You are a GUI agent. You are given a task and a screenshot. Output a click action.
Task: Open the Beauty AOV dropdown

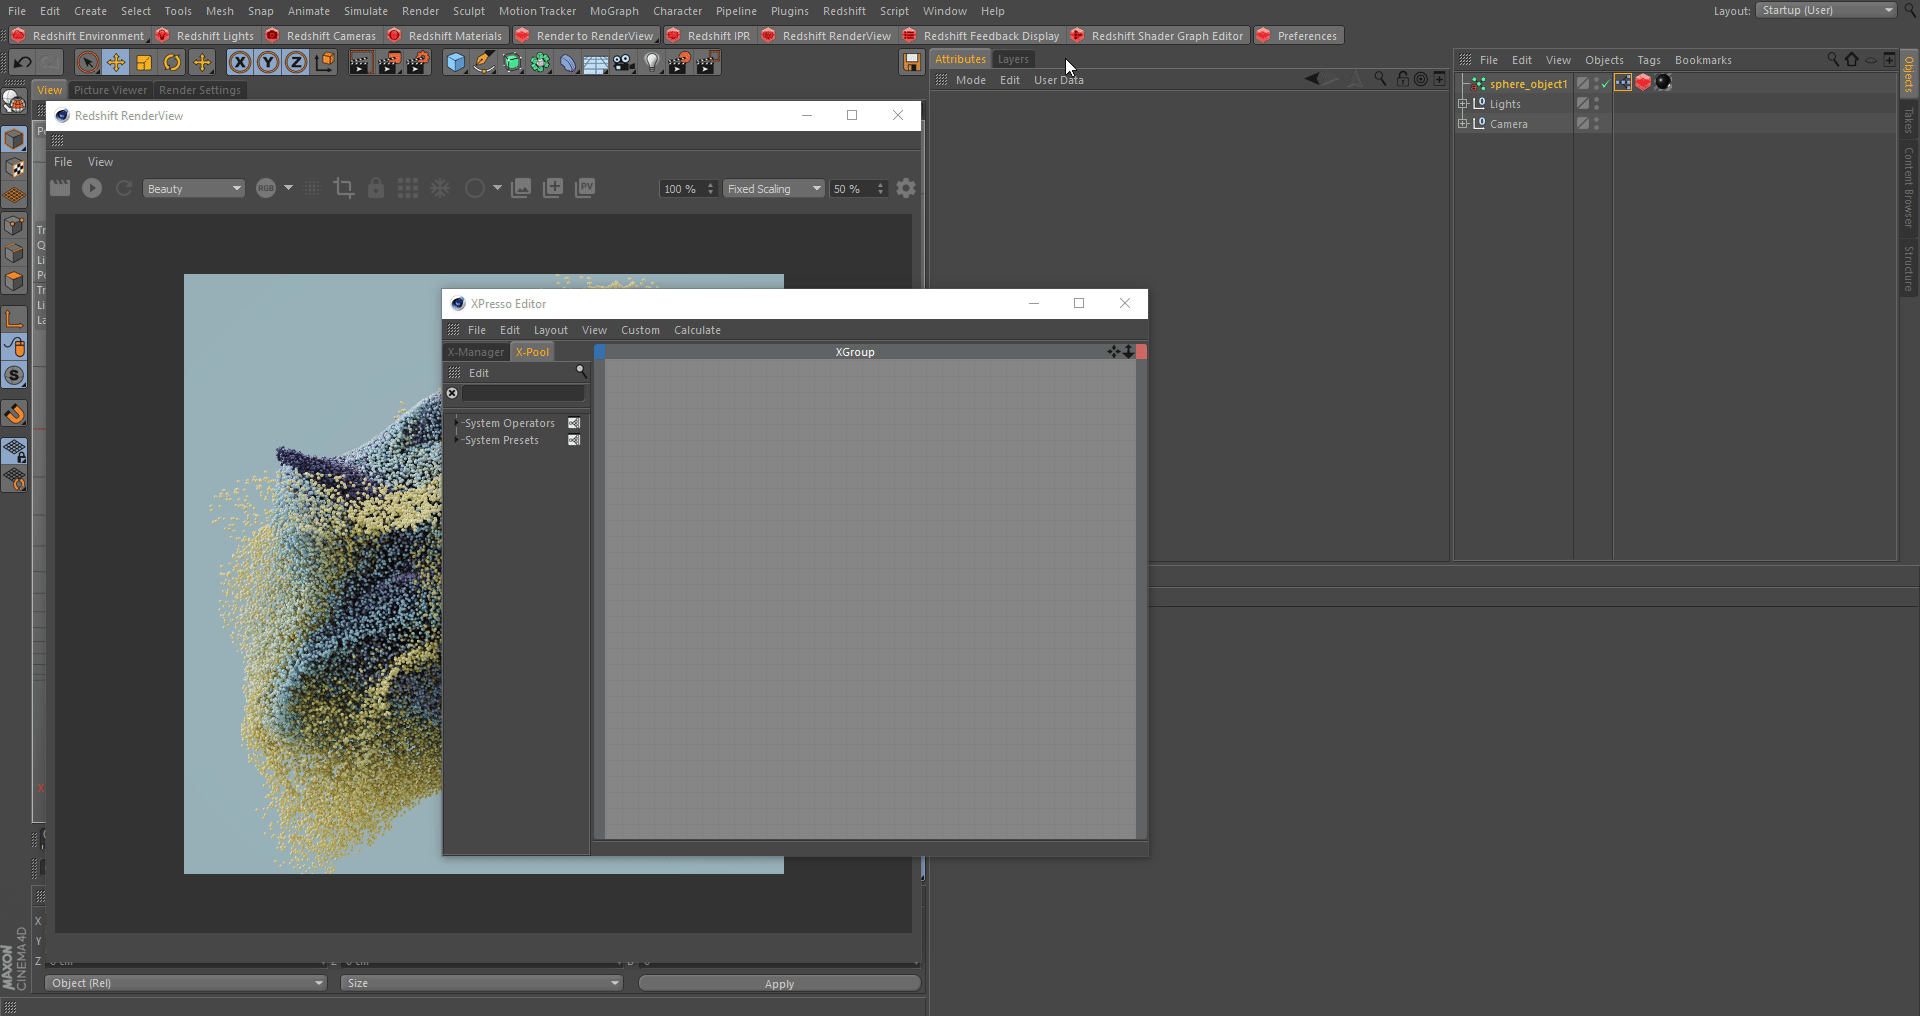click(194, 189)
